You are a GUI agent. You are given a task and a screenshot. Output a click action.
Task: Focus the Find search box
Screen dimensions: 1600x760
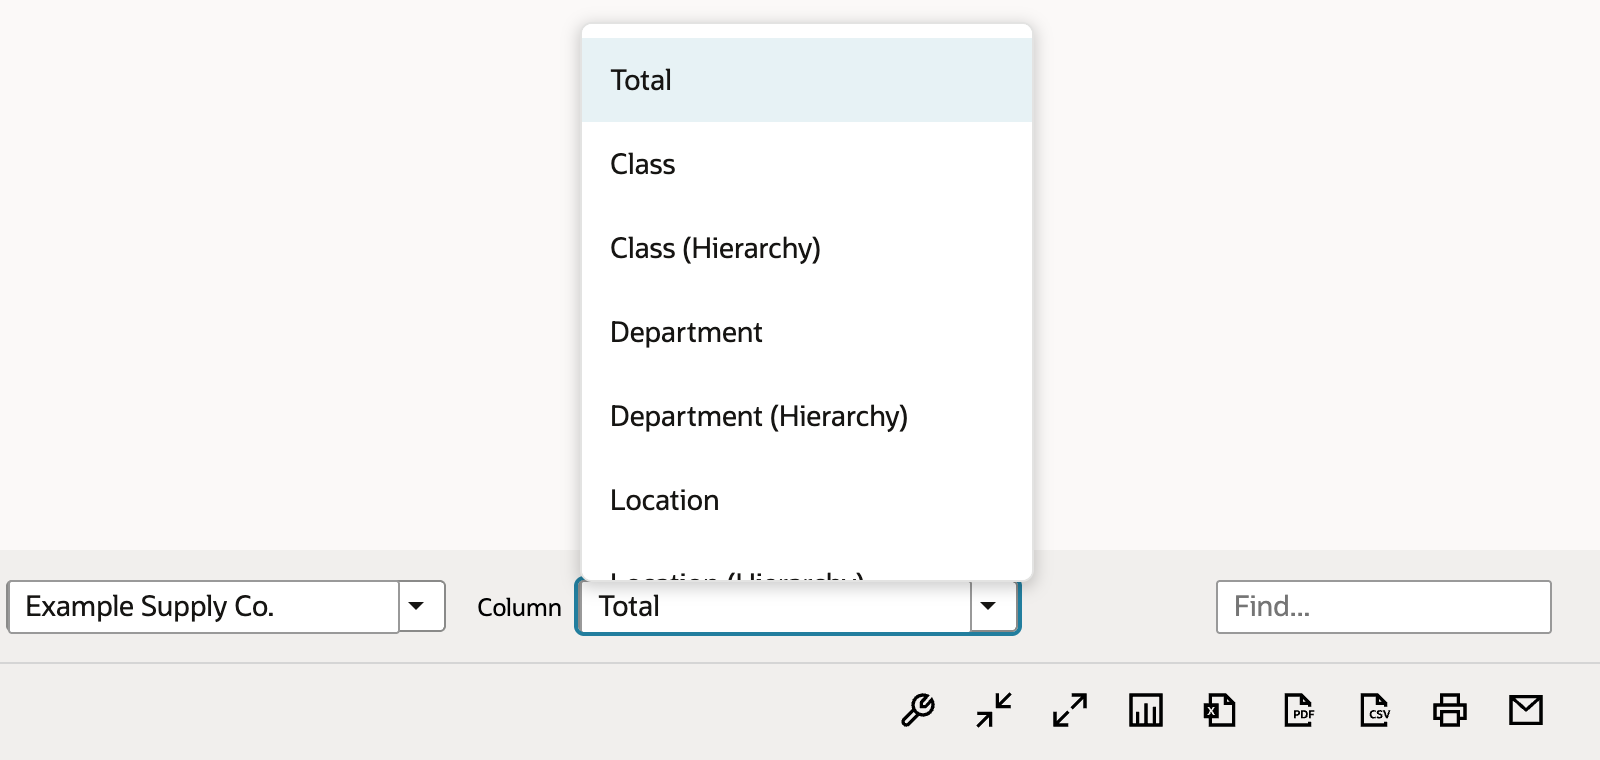point(1383,606)
